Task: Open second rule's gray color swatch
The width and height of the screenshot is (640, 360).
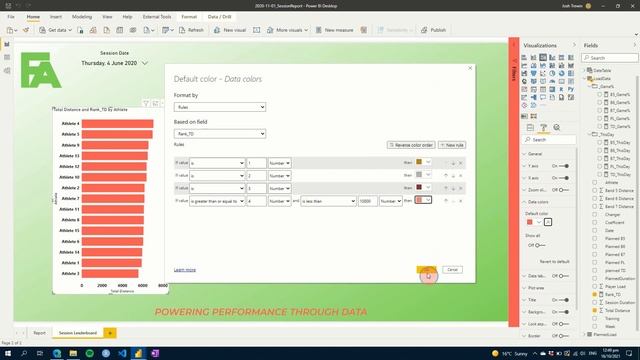Action: [x=423, y=175]
